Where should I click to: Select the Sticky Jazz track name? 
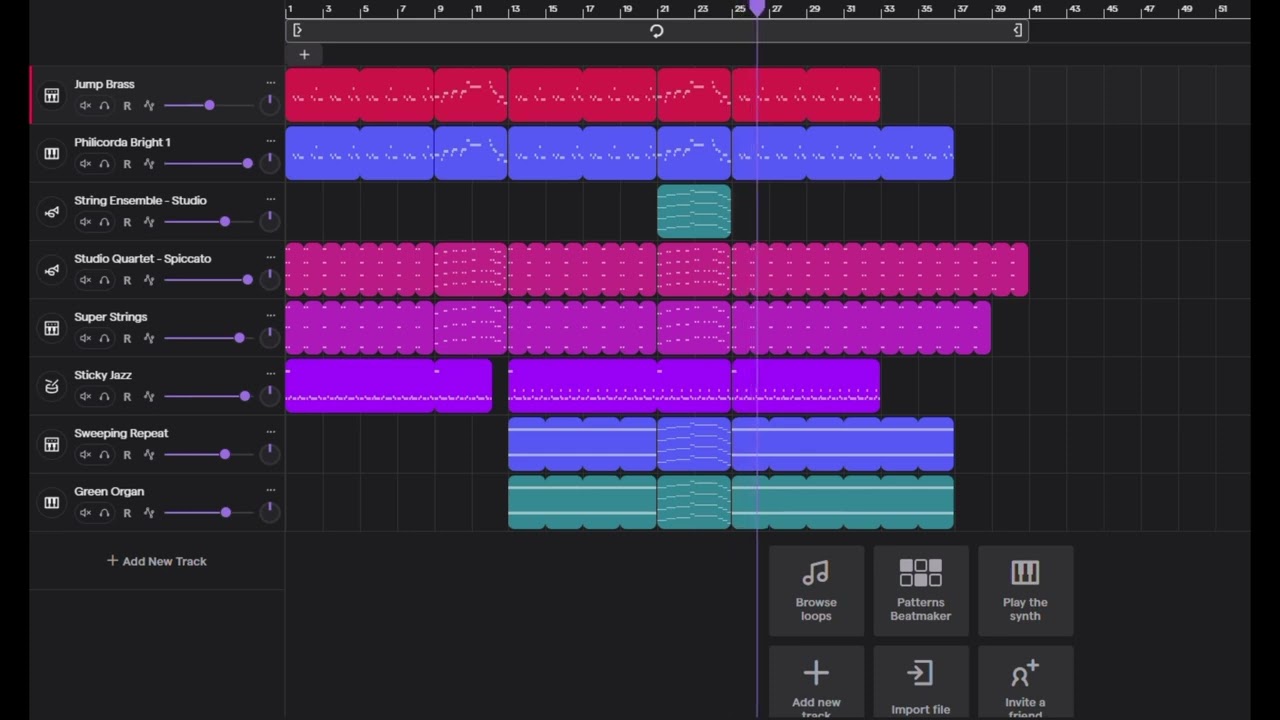(x=103, y=375)
